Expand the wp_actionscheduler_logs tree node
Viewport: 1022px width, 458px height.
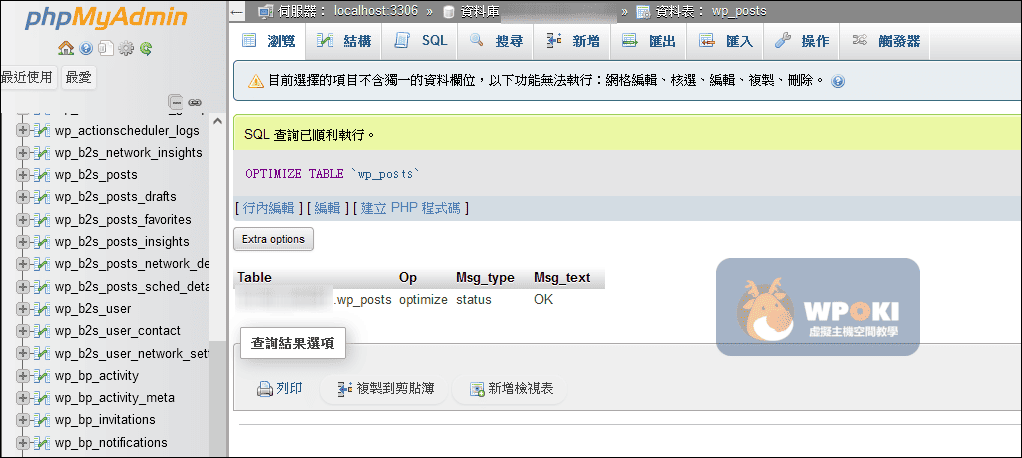[23, 131]
